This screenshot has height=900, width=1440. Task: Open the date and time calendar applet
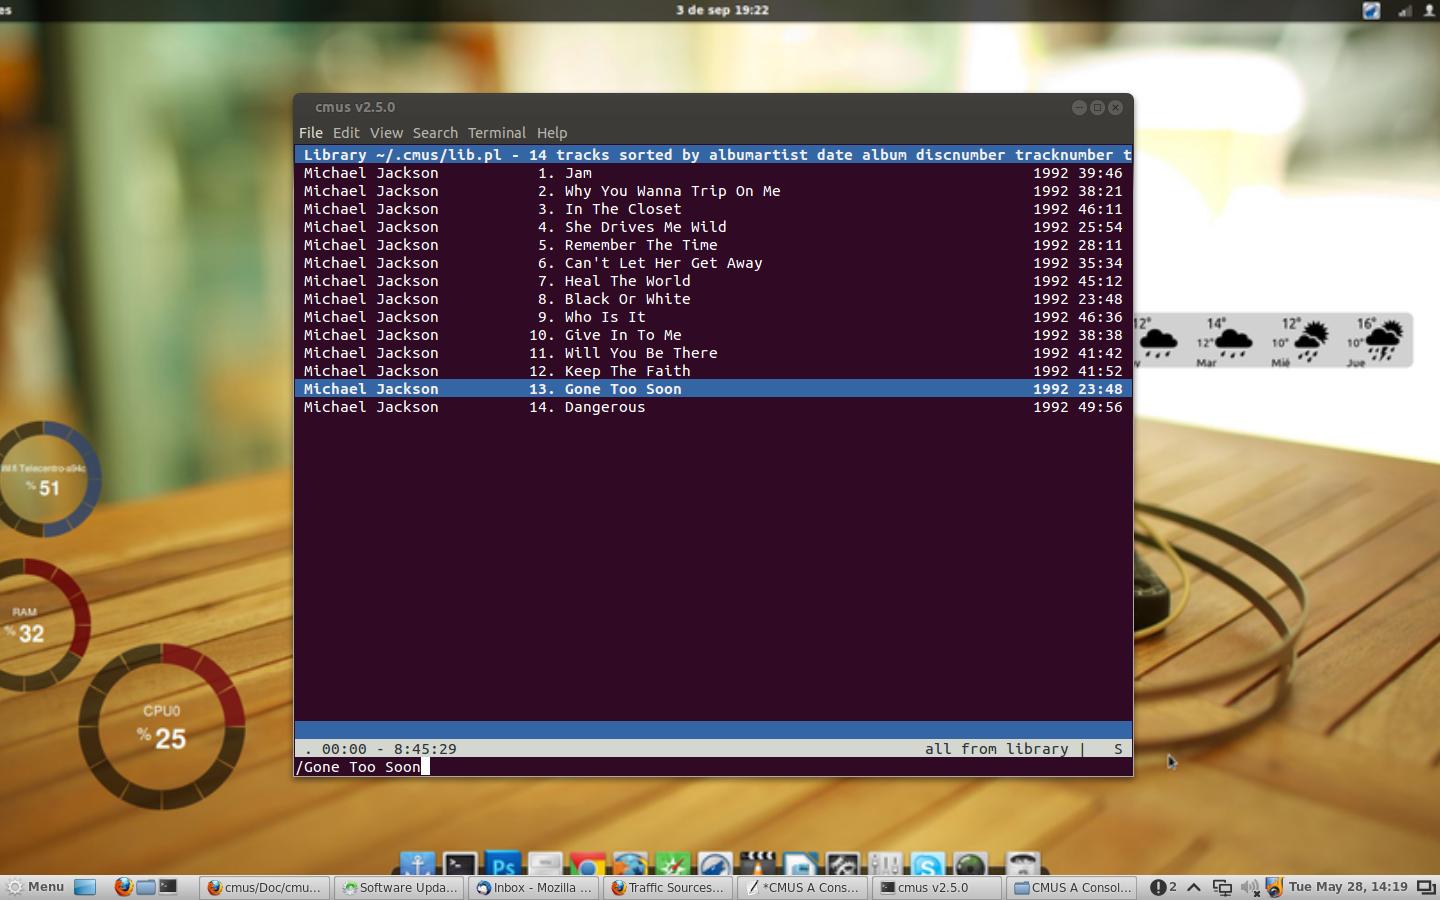[1348, 887]
